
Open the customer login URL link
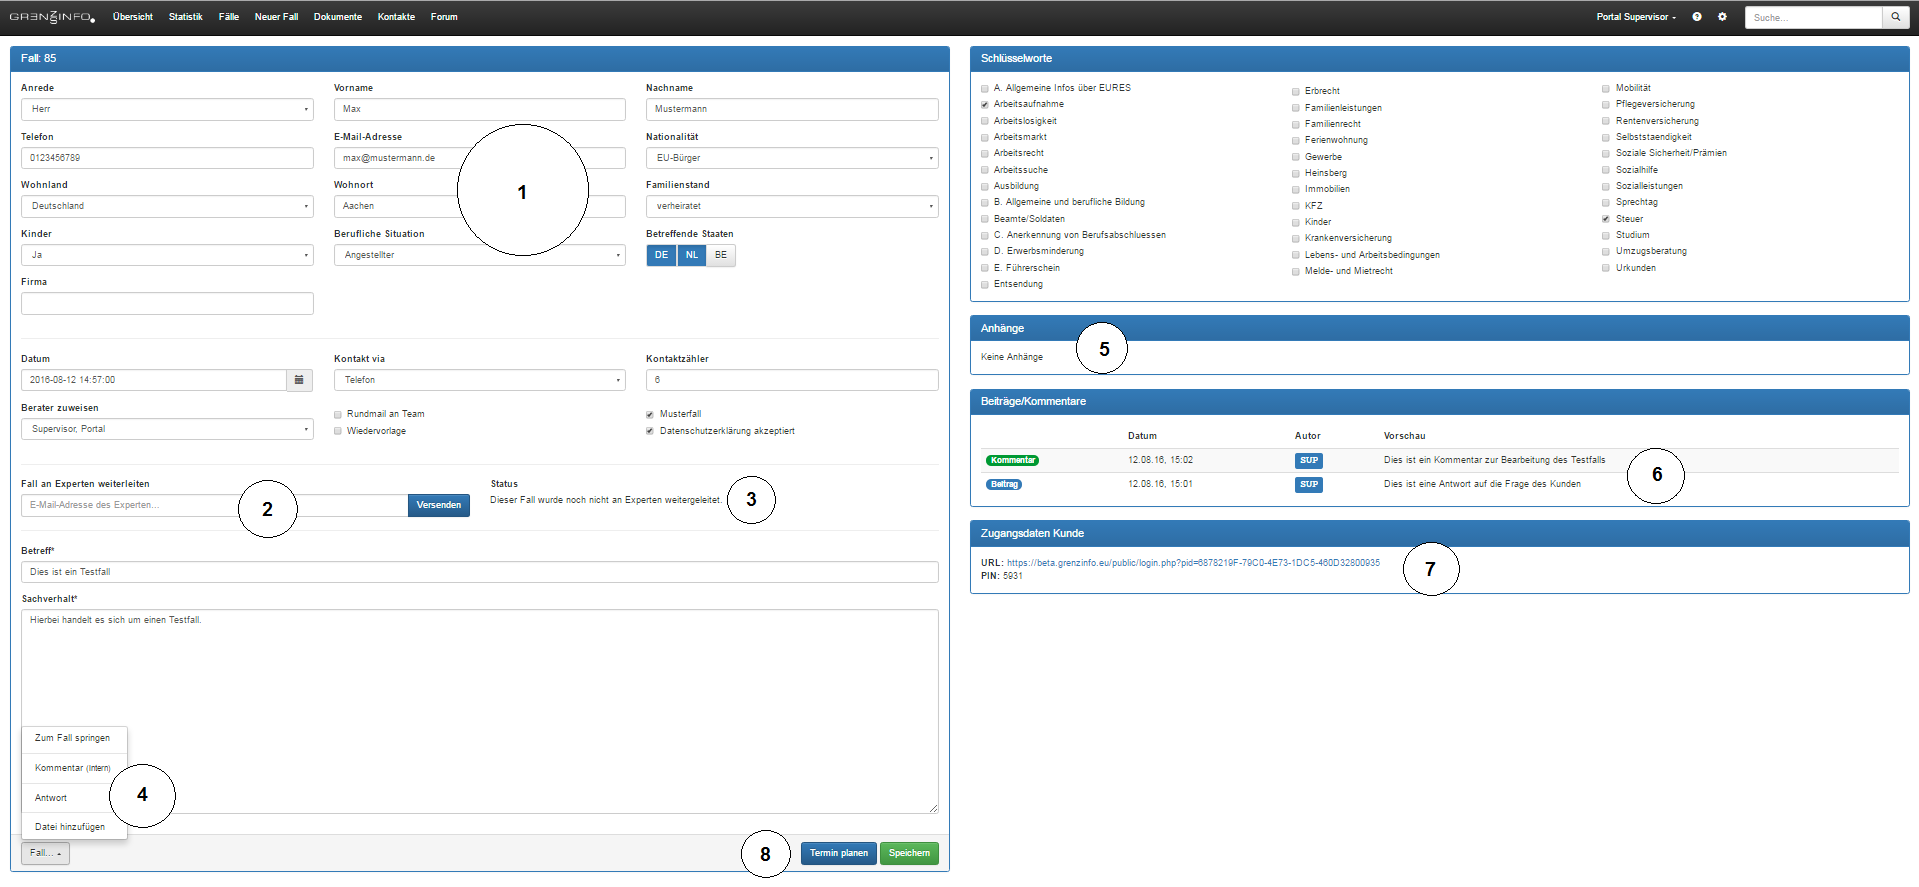coord(1192,563)
